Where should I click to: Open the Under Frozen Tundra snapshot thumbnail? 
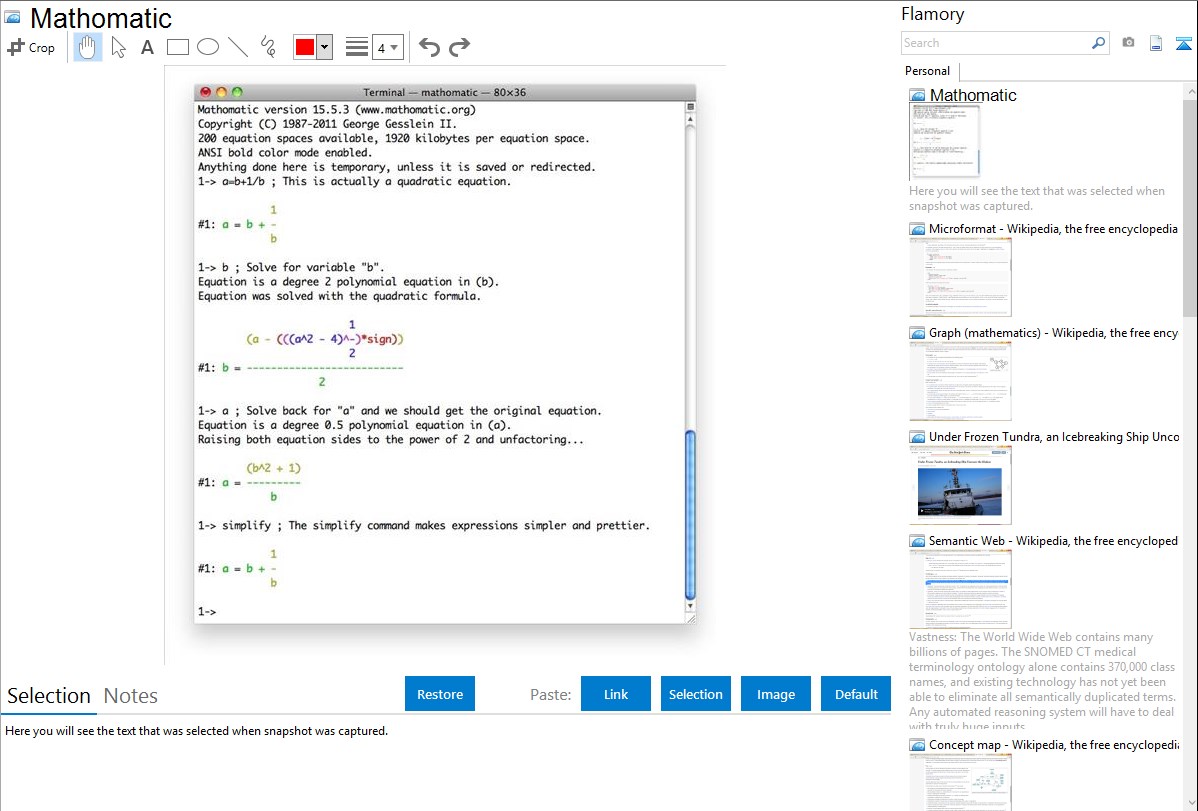pos(960,485)
